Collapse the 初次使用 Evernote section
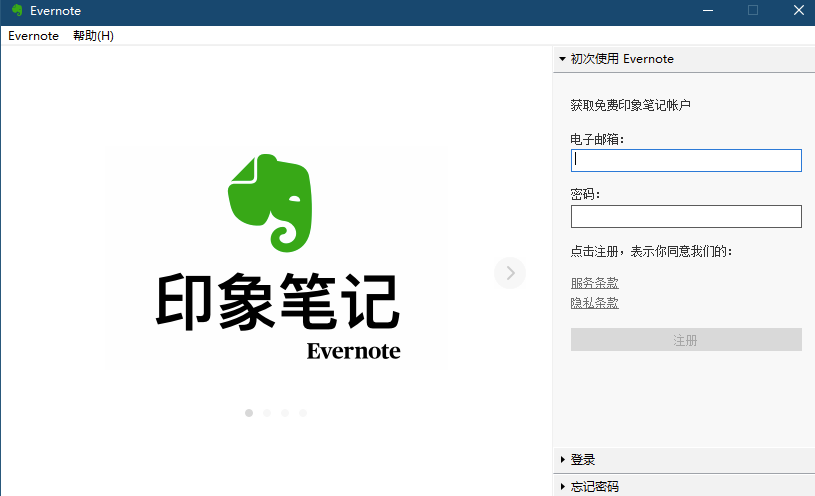Image resolution: width=815 pixels, height=496 pixels. (x=683, y=59)
